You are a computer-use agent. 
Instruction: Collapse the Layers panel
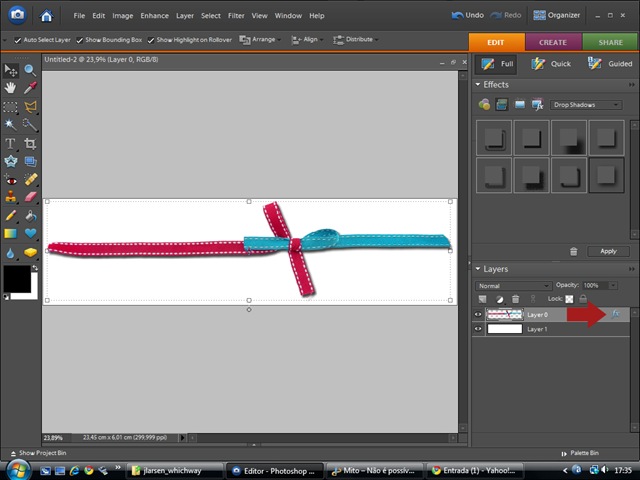click(x=478, y=269)
